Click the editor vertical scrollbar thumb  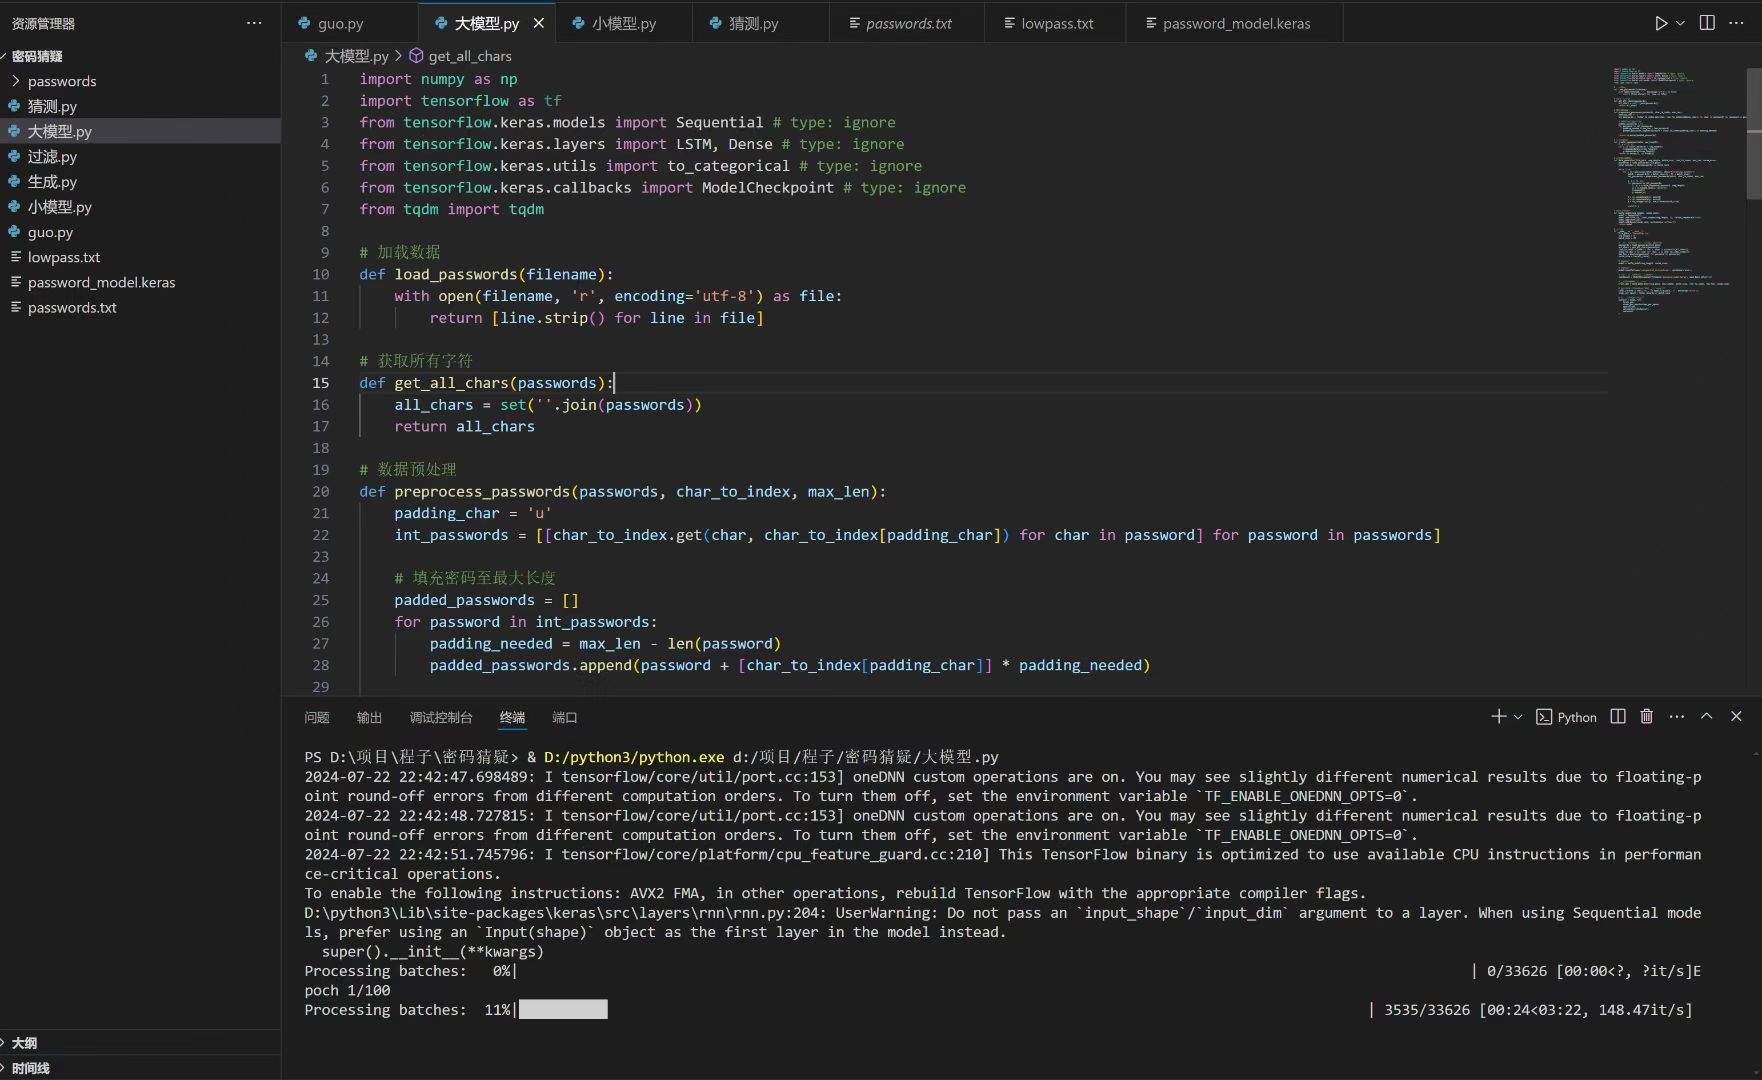pos(1754,133)
